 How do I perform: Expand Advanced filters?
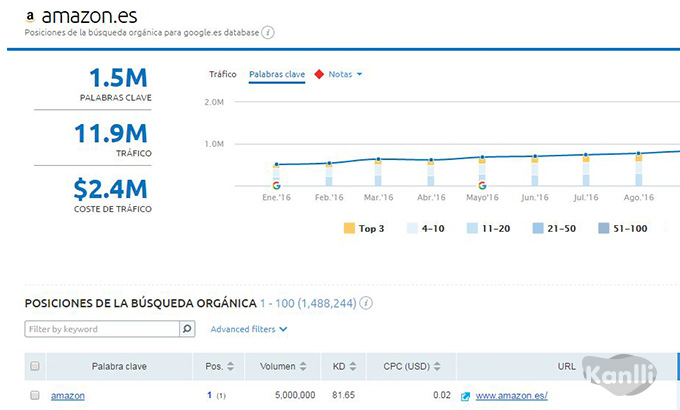(248, 329)
